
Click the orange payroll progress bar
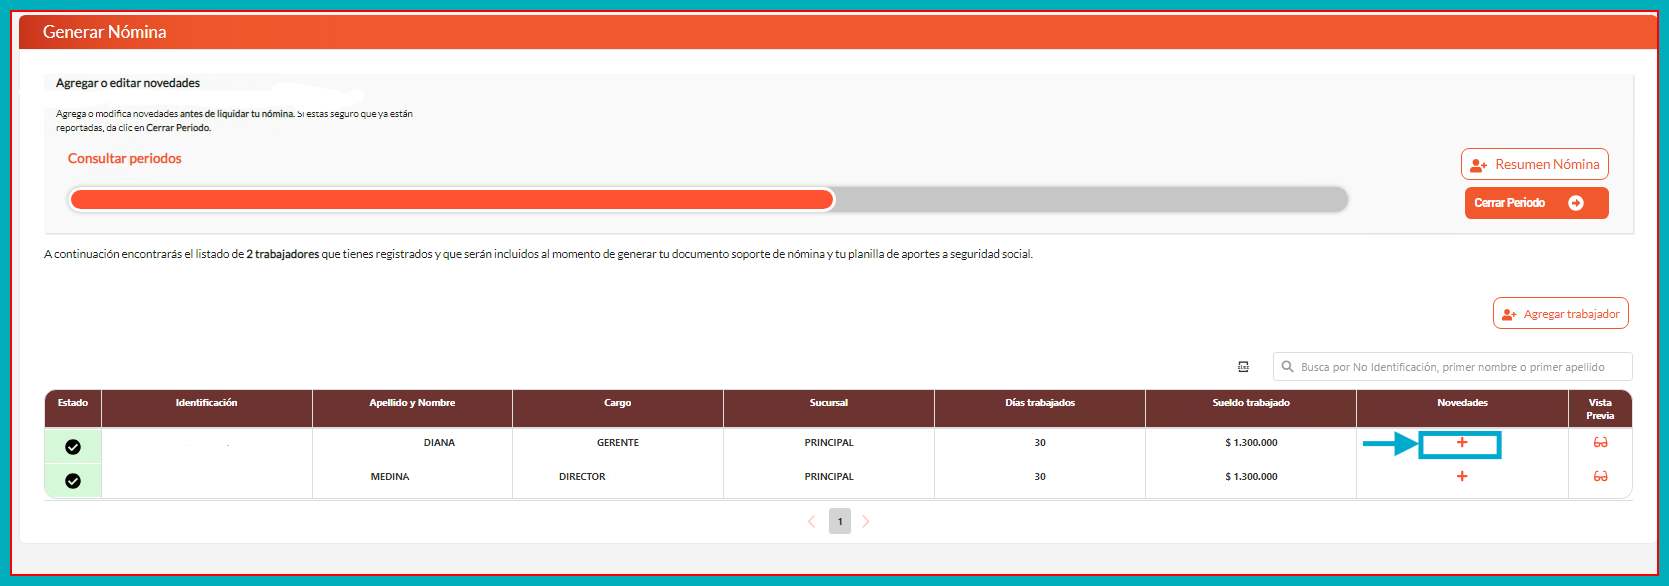point(452,200)
